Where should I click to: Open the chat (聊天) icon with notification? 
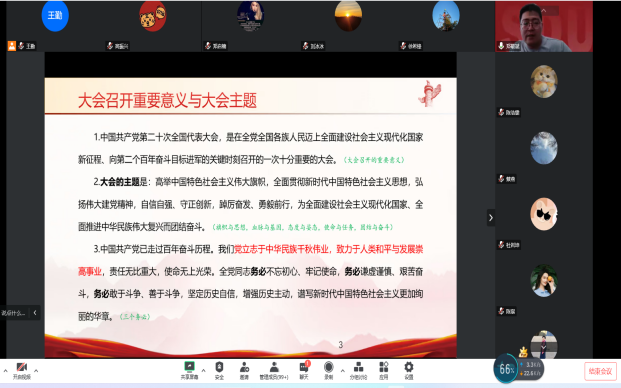(x=304, y=371)
